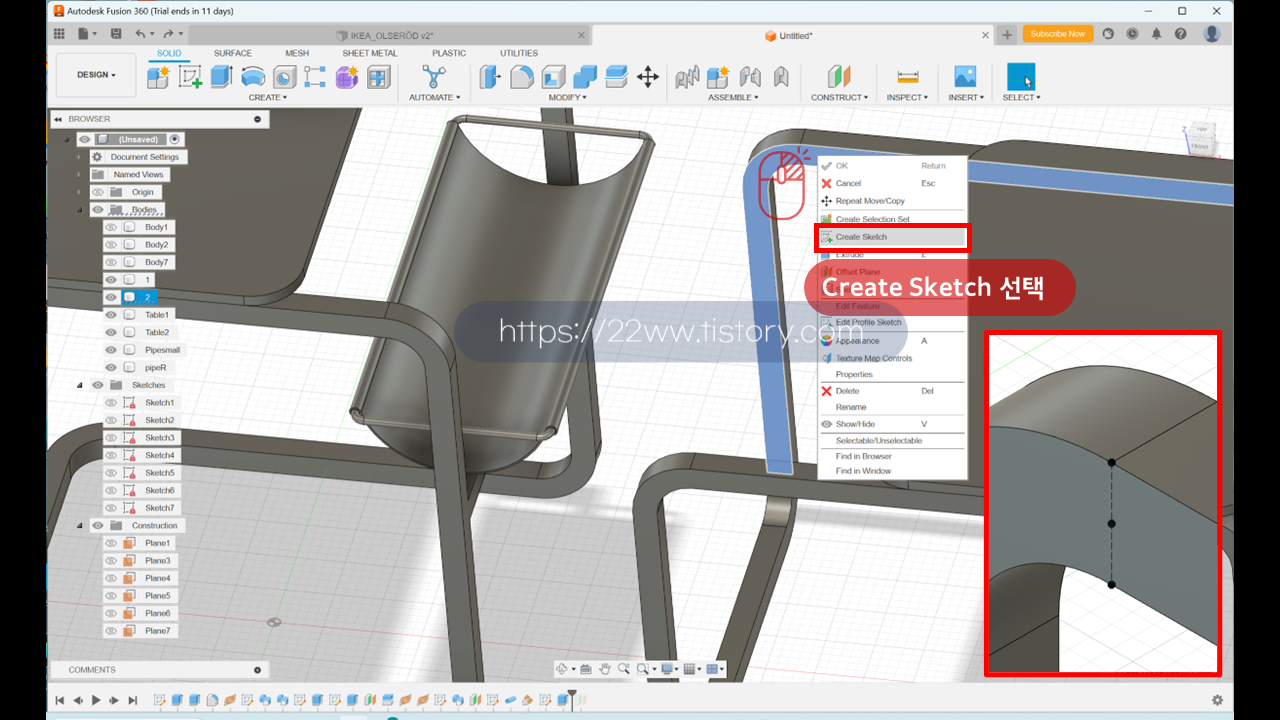
Task: Switch to the SHEET METAL tab
Action: tap(370, 53)
